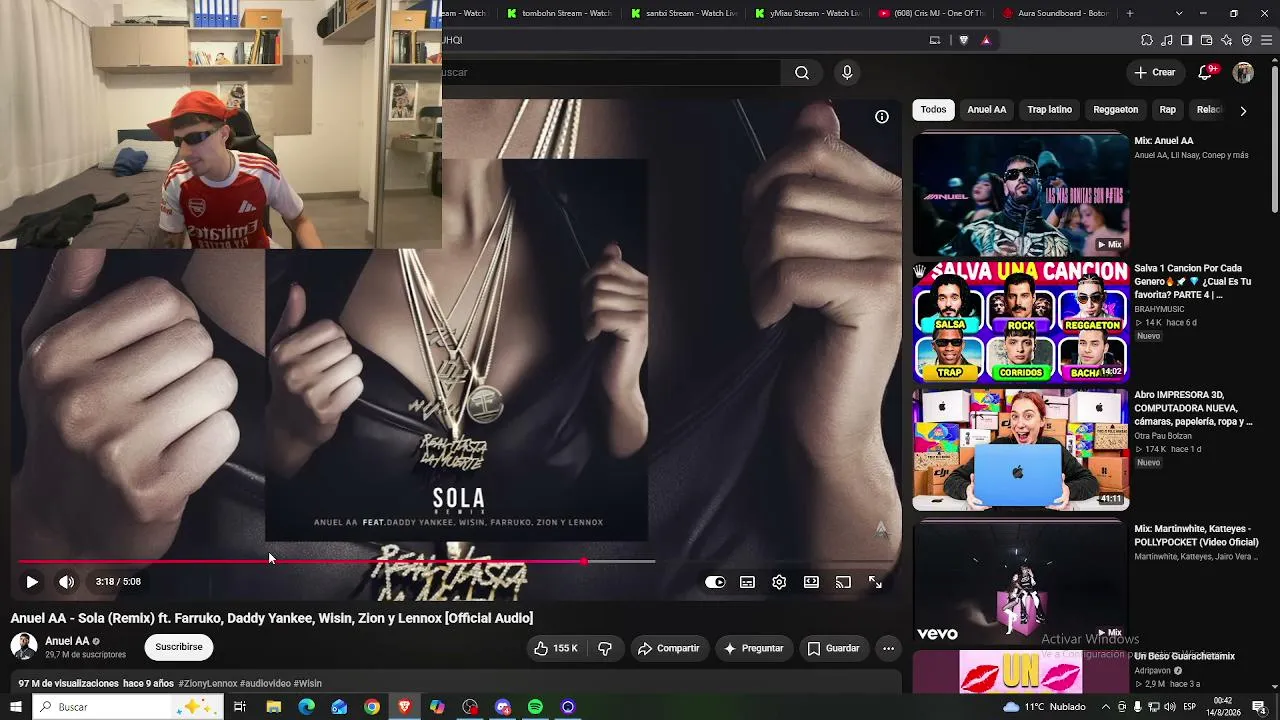Select the Reggaeton filter chip
This screenshot has width=1280, height=720.
coord(1116,110)
